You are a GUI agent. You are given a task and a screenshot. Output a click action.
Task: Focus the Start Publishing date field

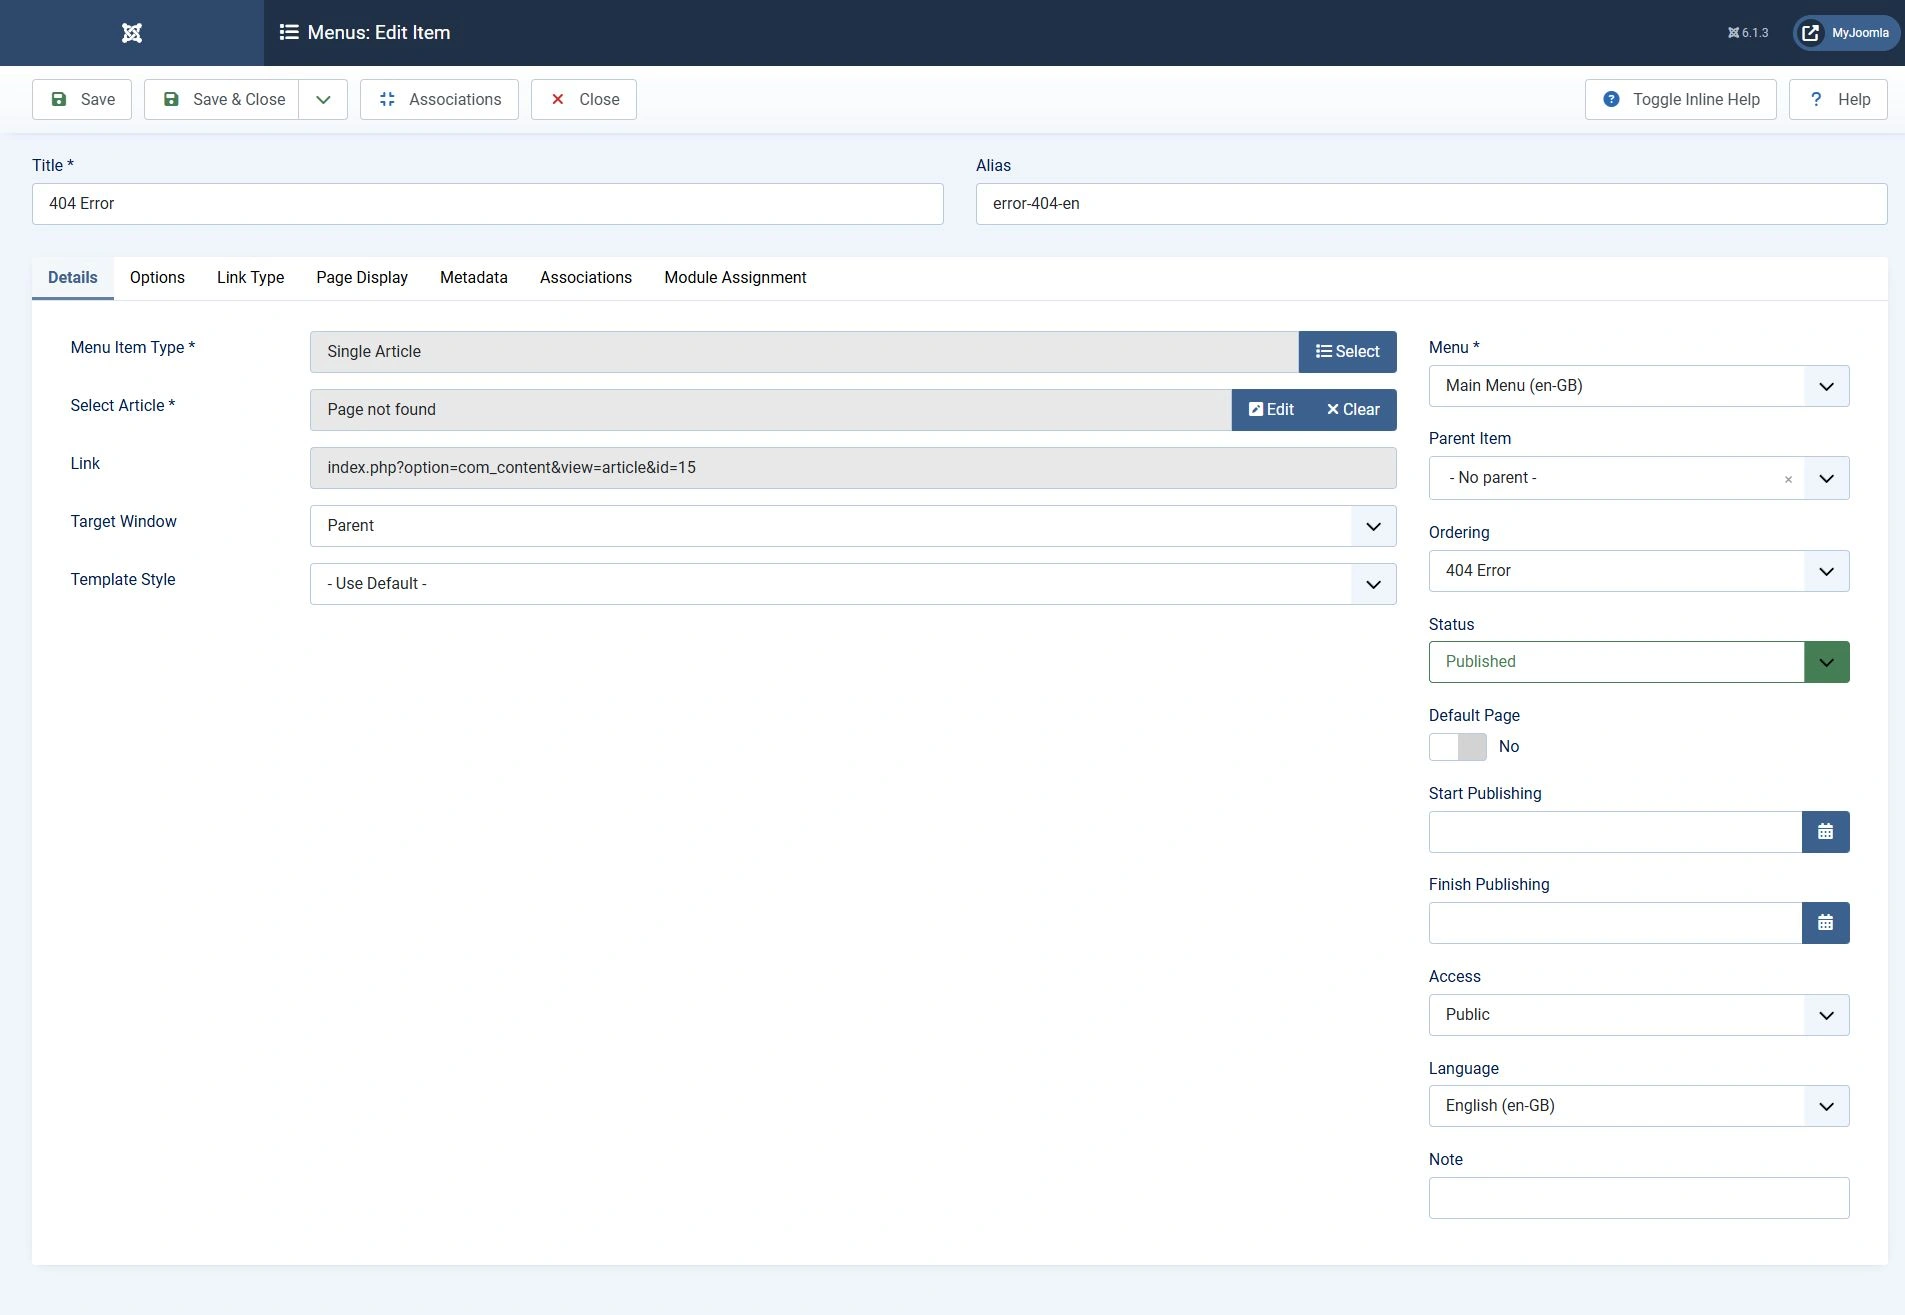click(x=1615, y=832)
